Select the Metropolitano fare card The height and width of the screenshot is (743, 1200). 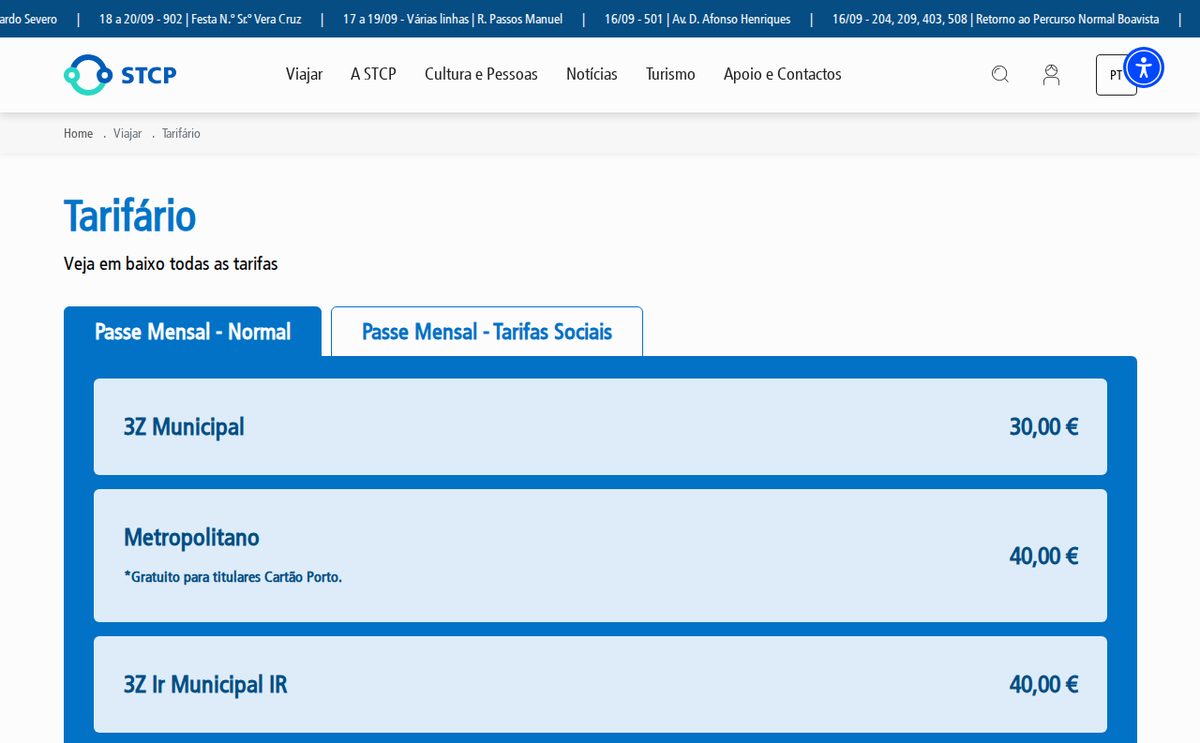point(600,556)
